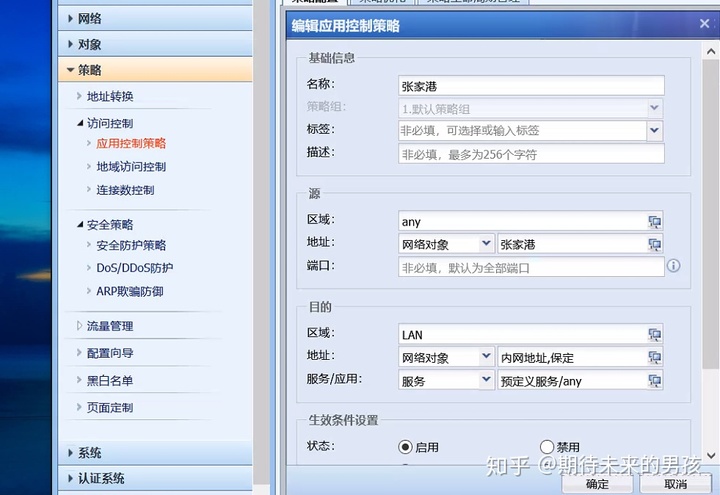
Task: Expand the 系统 menu section
Action: click(x=155, y=453)
